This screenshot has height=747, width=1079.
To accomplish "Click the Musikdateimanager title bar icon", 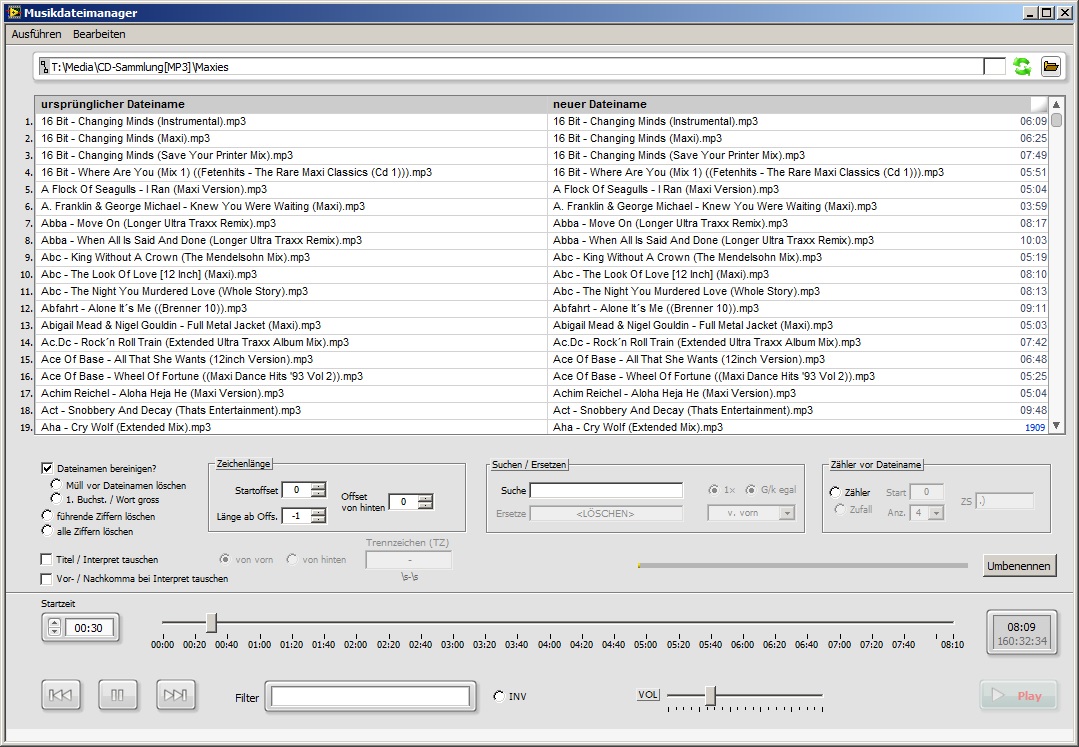I will tap(12, 13).
